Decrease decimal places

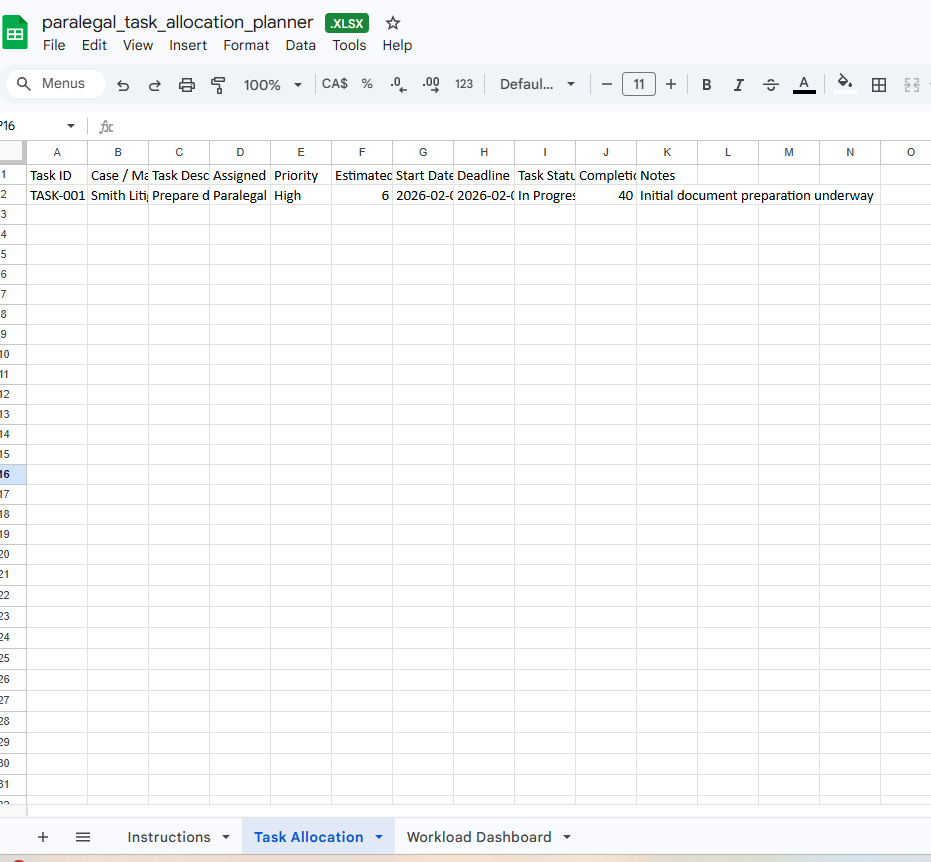pos(397,84)
